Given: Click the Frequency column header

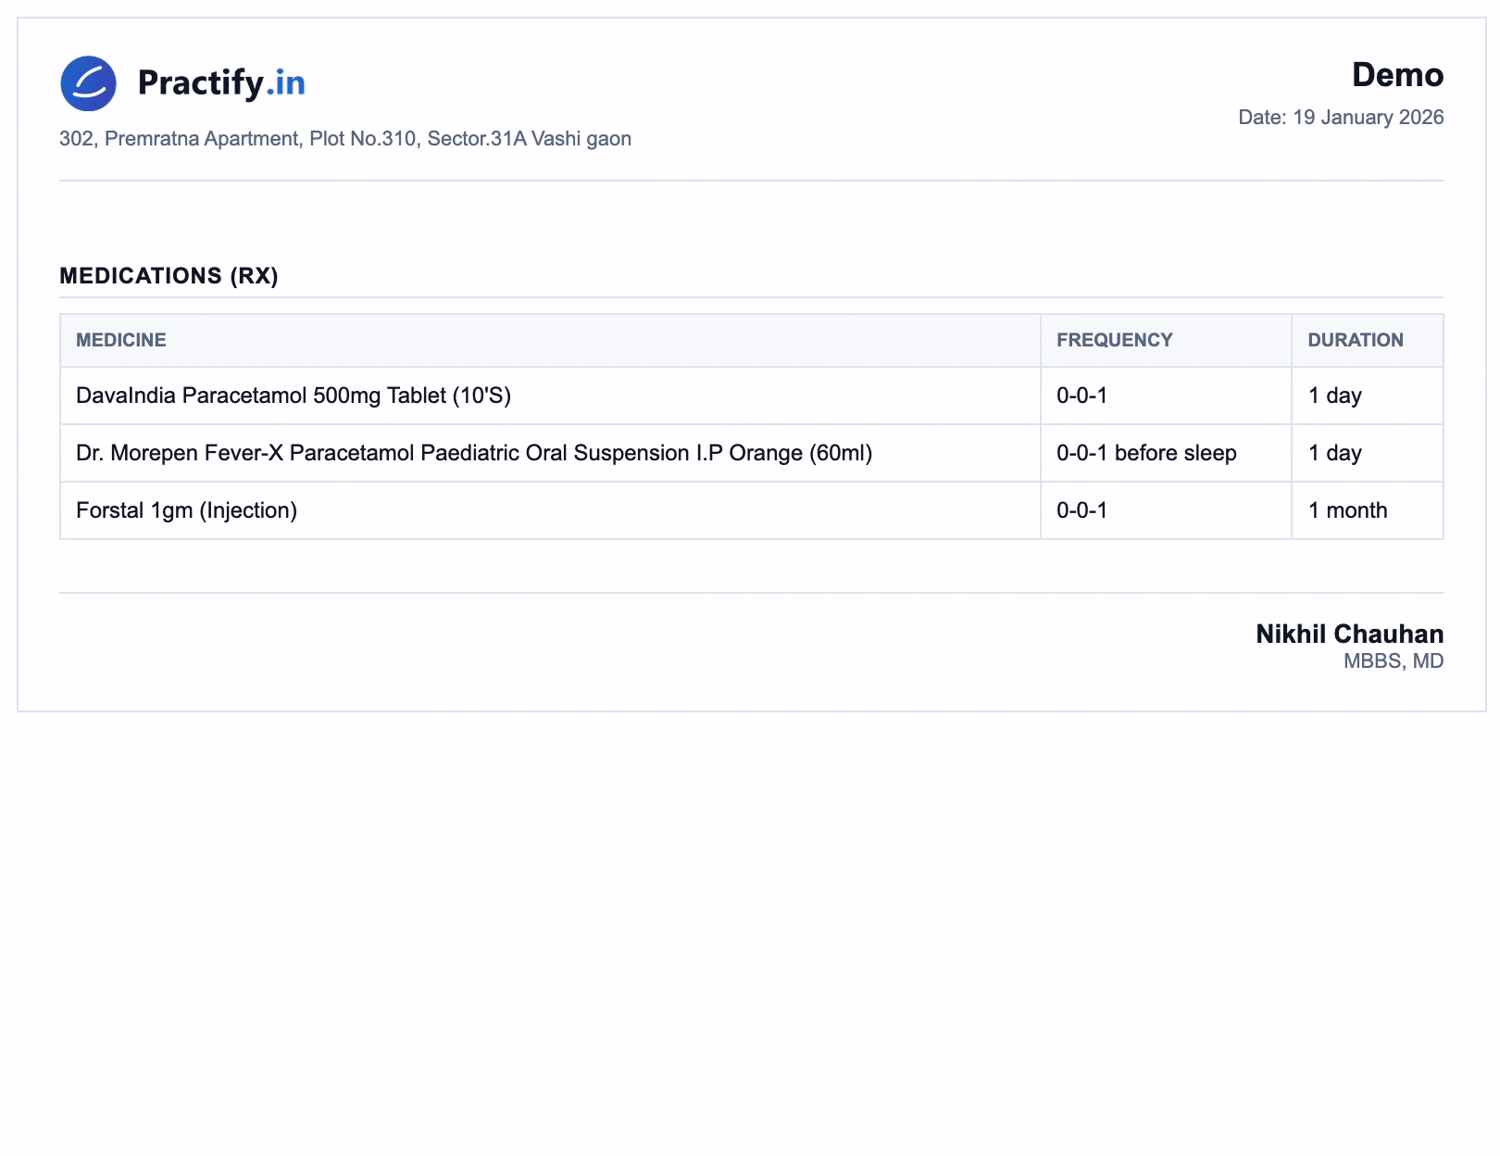Looking at the screenshot, I should 1114,340.
